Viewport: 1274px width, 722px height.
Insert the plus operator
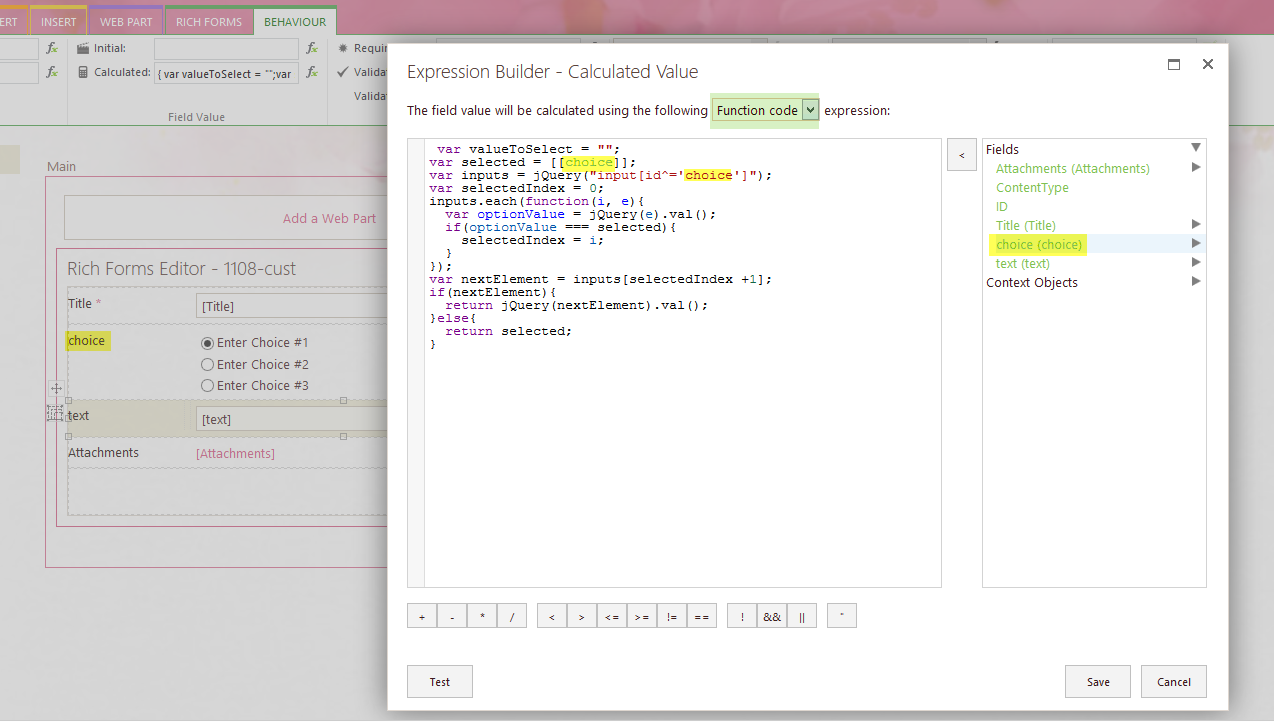(x=422, y=617)
